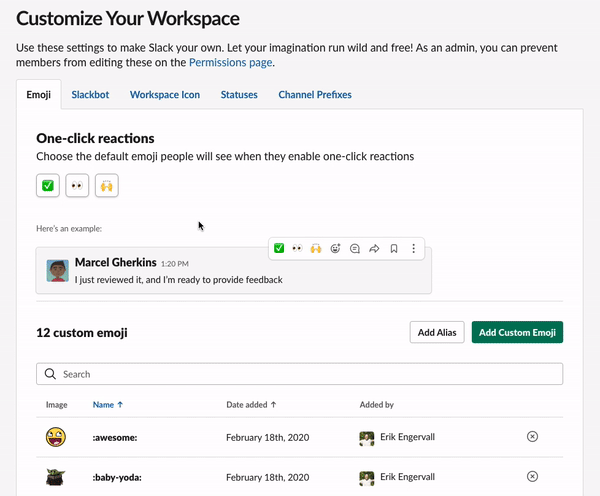
Task: Click checkmark reaction in message hover toolbar
Action: click(279, 248)
